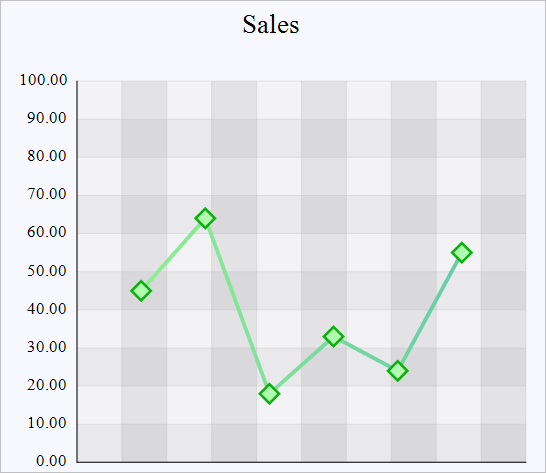The width and height of the screenshot is (546, 473).
Task: Select the peak diamond marker near 64
Action: click(x=205, y=218)
